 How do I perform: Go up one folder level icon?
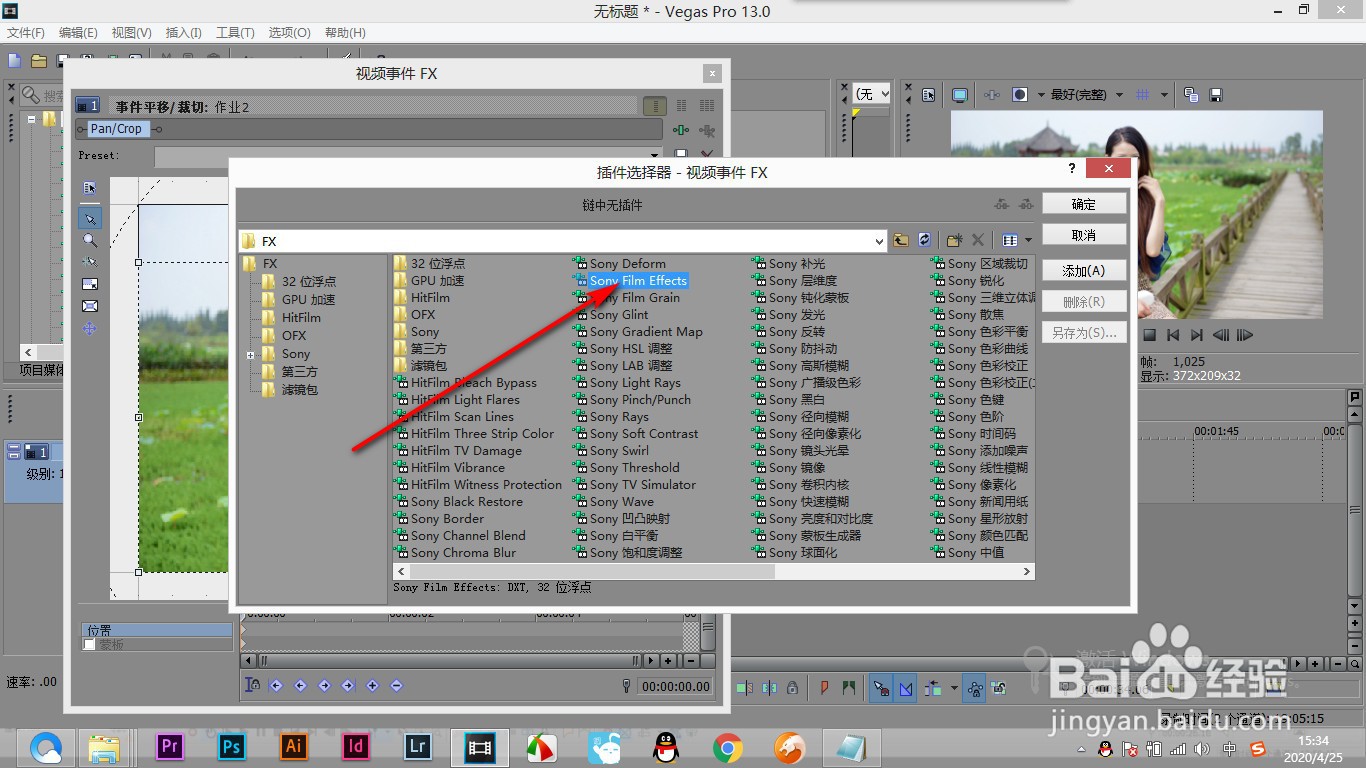(x=901, y=241)
